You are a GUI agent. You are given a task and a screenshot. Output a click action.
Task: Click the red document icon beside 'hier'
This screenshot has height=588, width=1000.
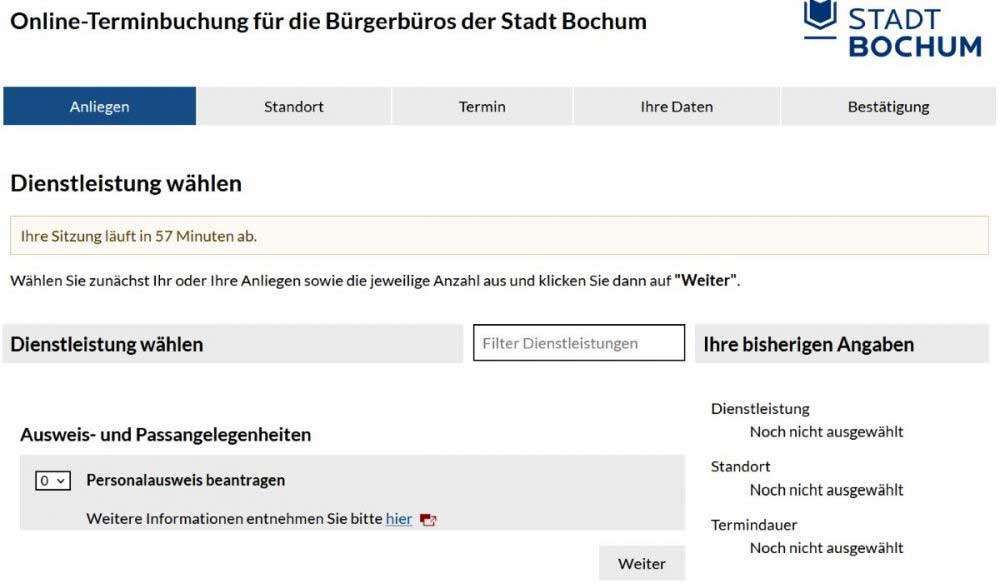(x=428, y=520)
